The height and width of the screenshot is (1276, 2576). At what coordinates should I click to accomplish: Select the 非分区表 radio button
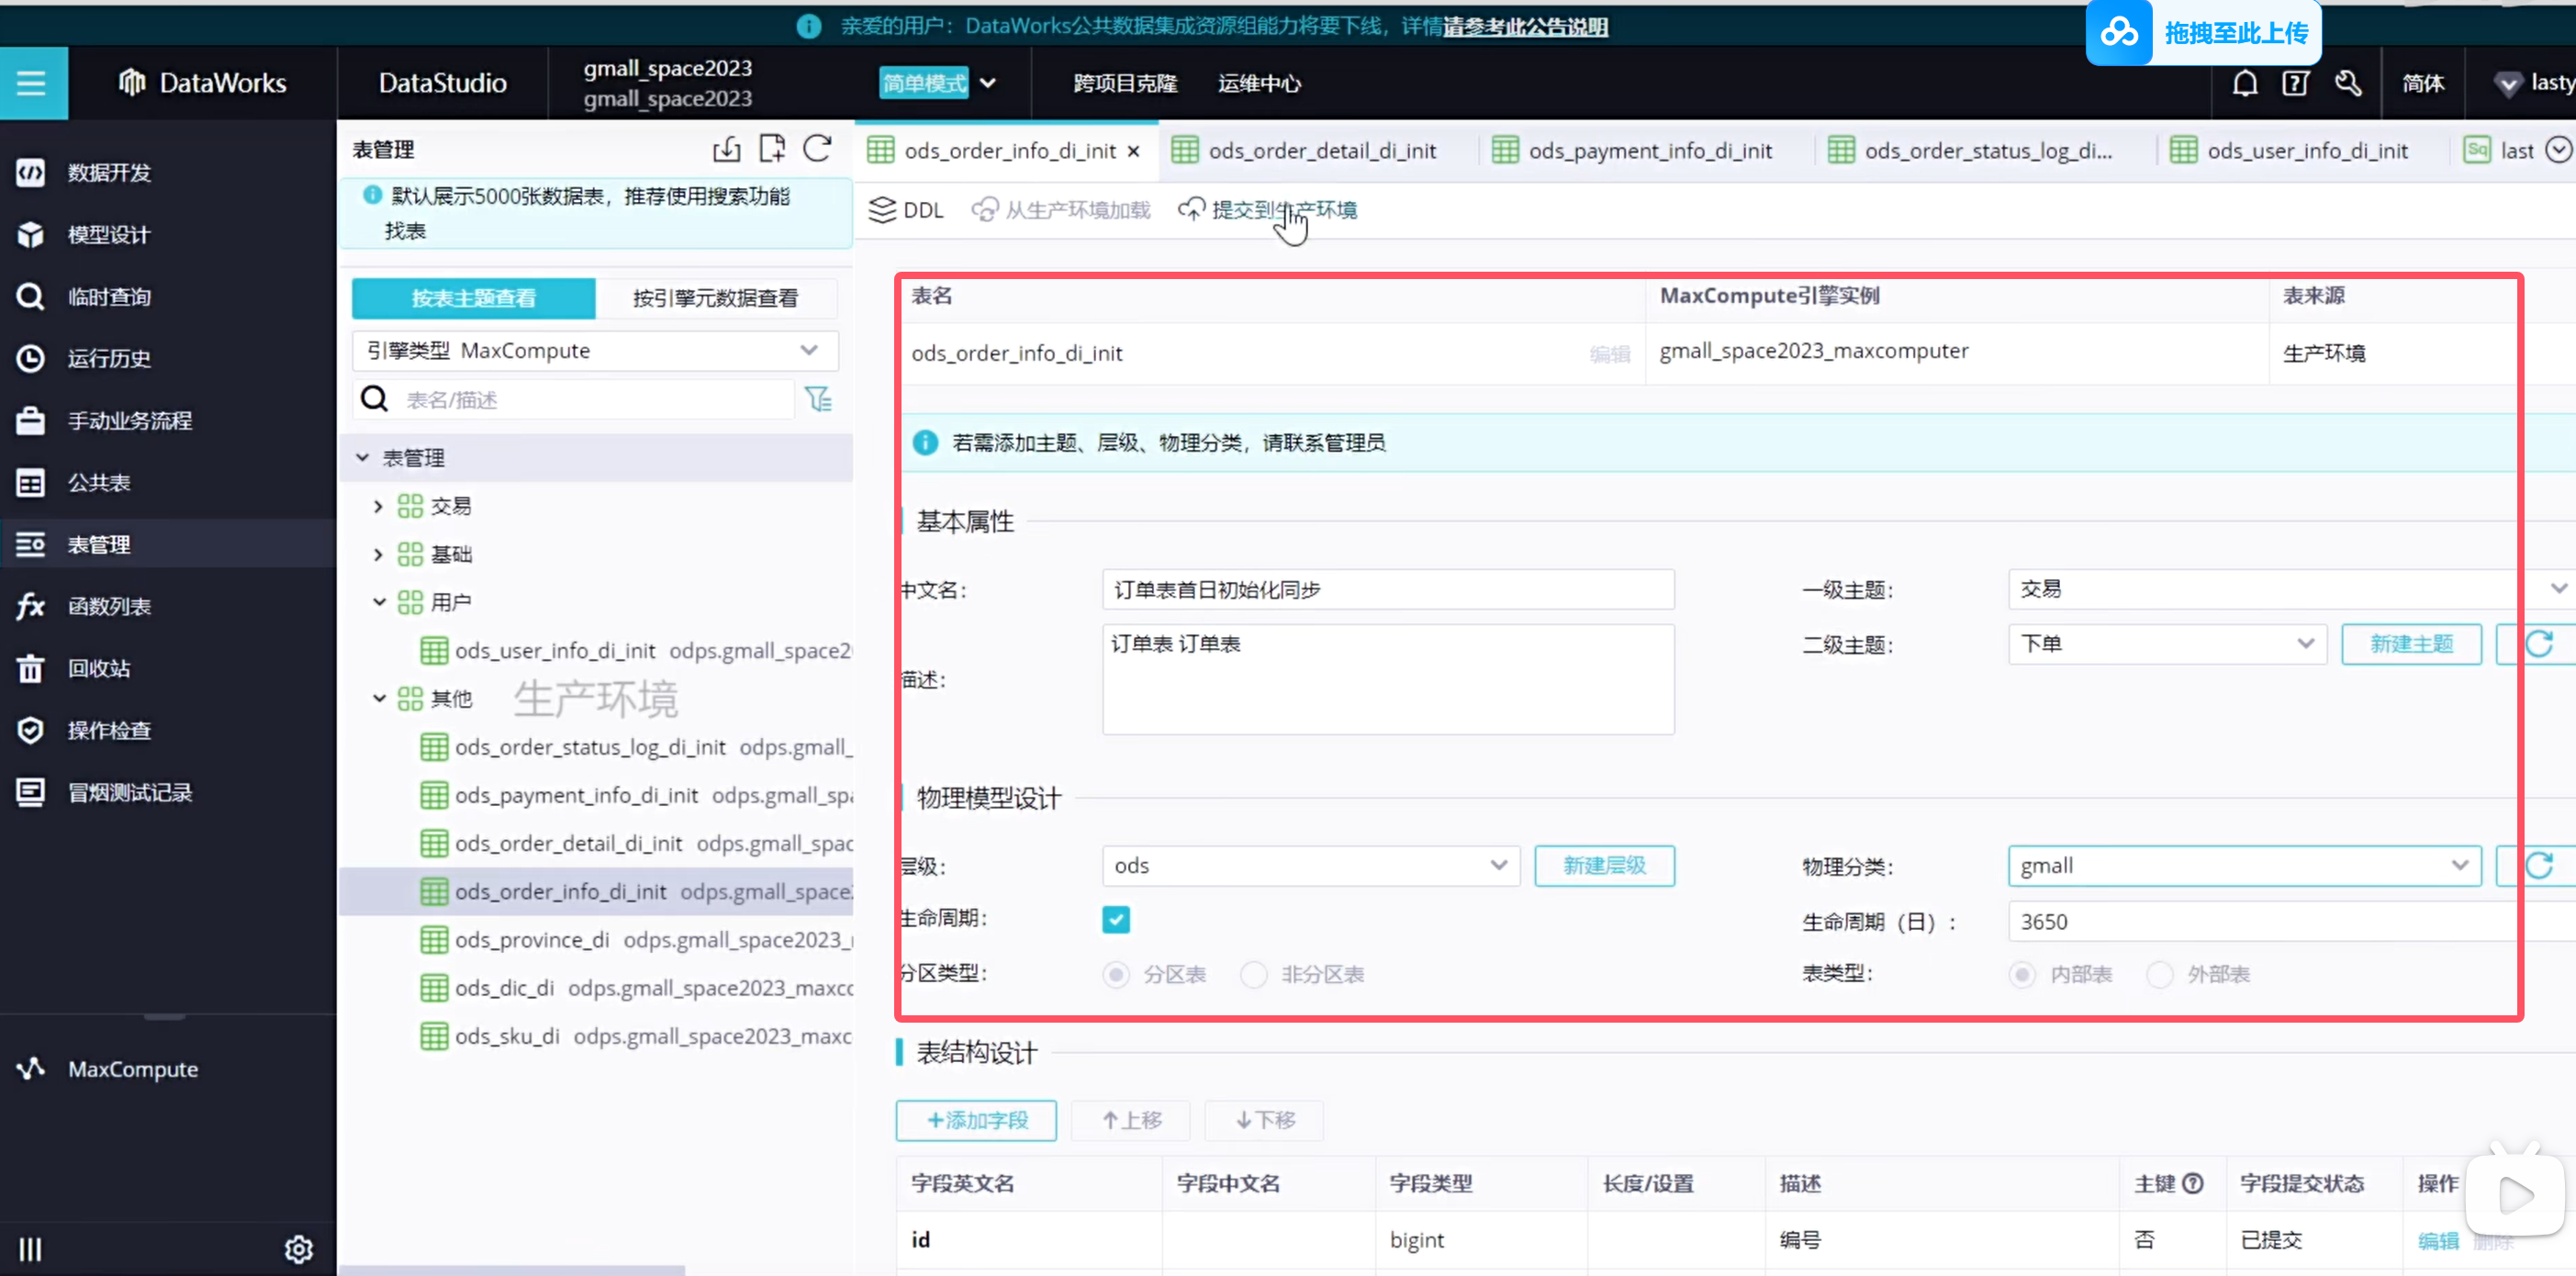1254,974
